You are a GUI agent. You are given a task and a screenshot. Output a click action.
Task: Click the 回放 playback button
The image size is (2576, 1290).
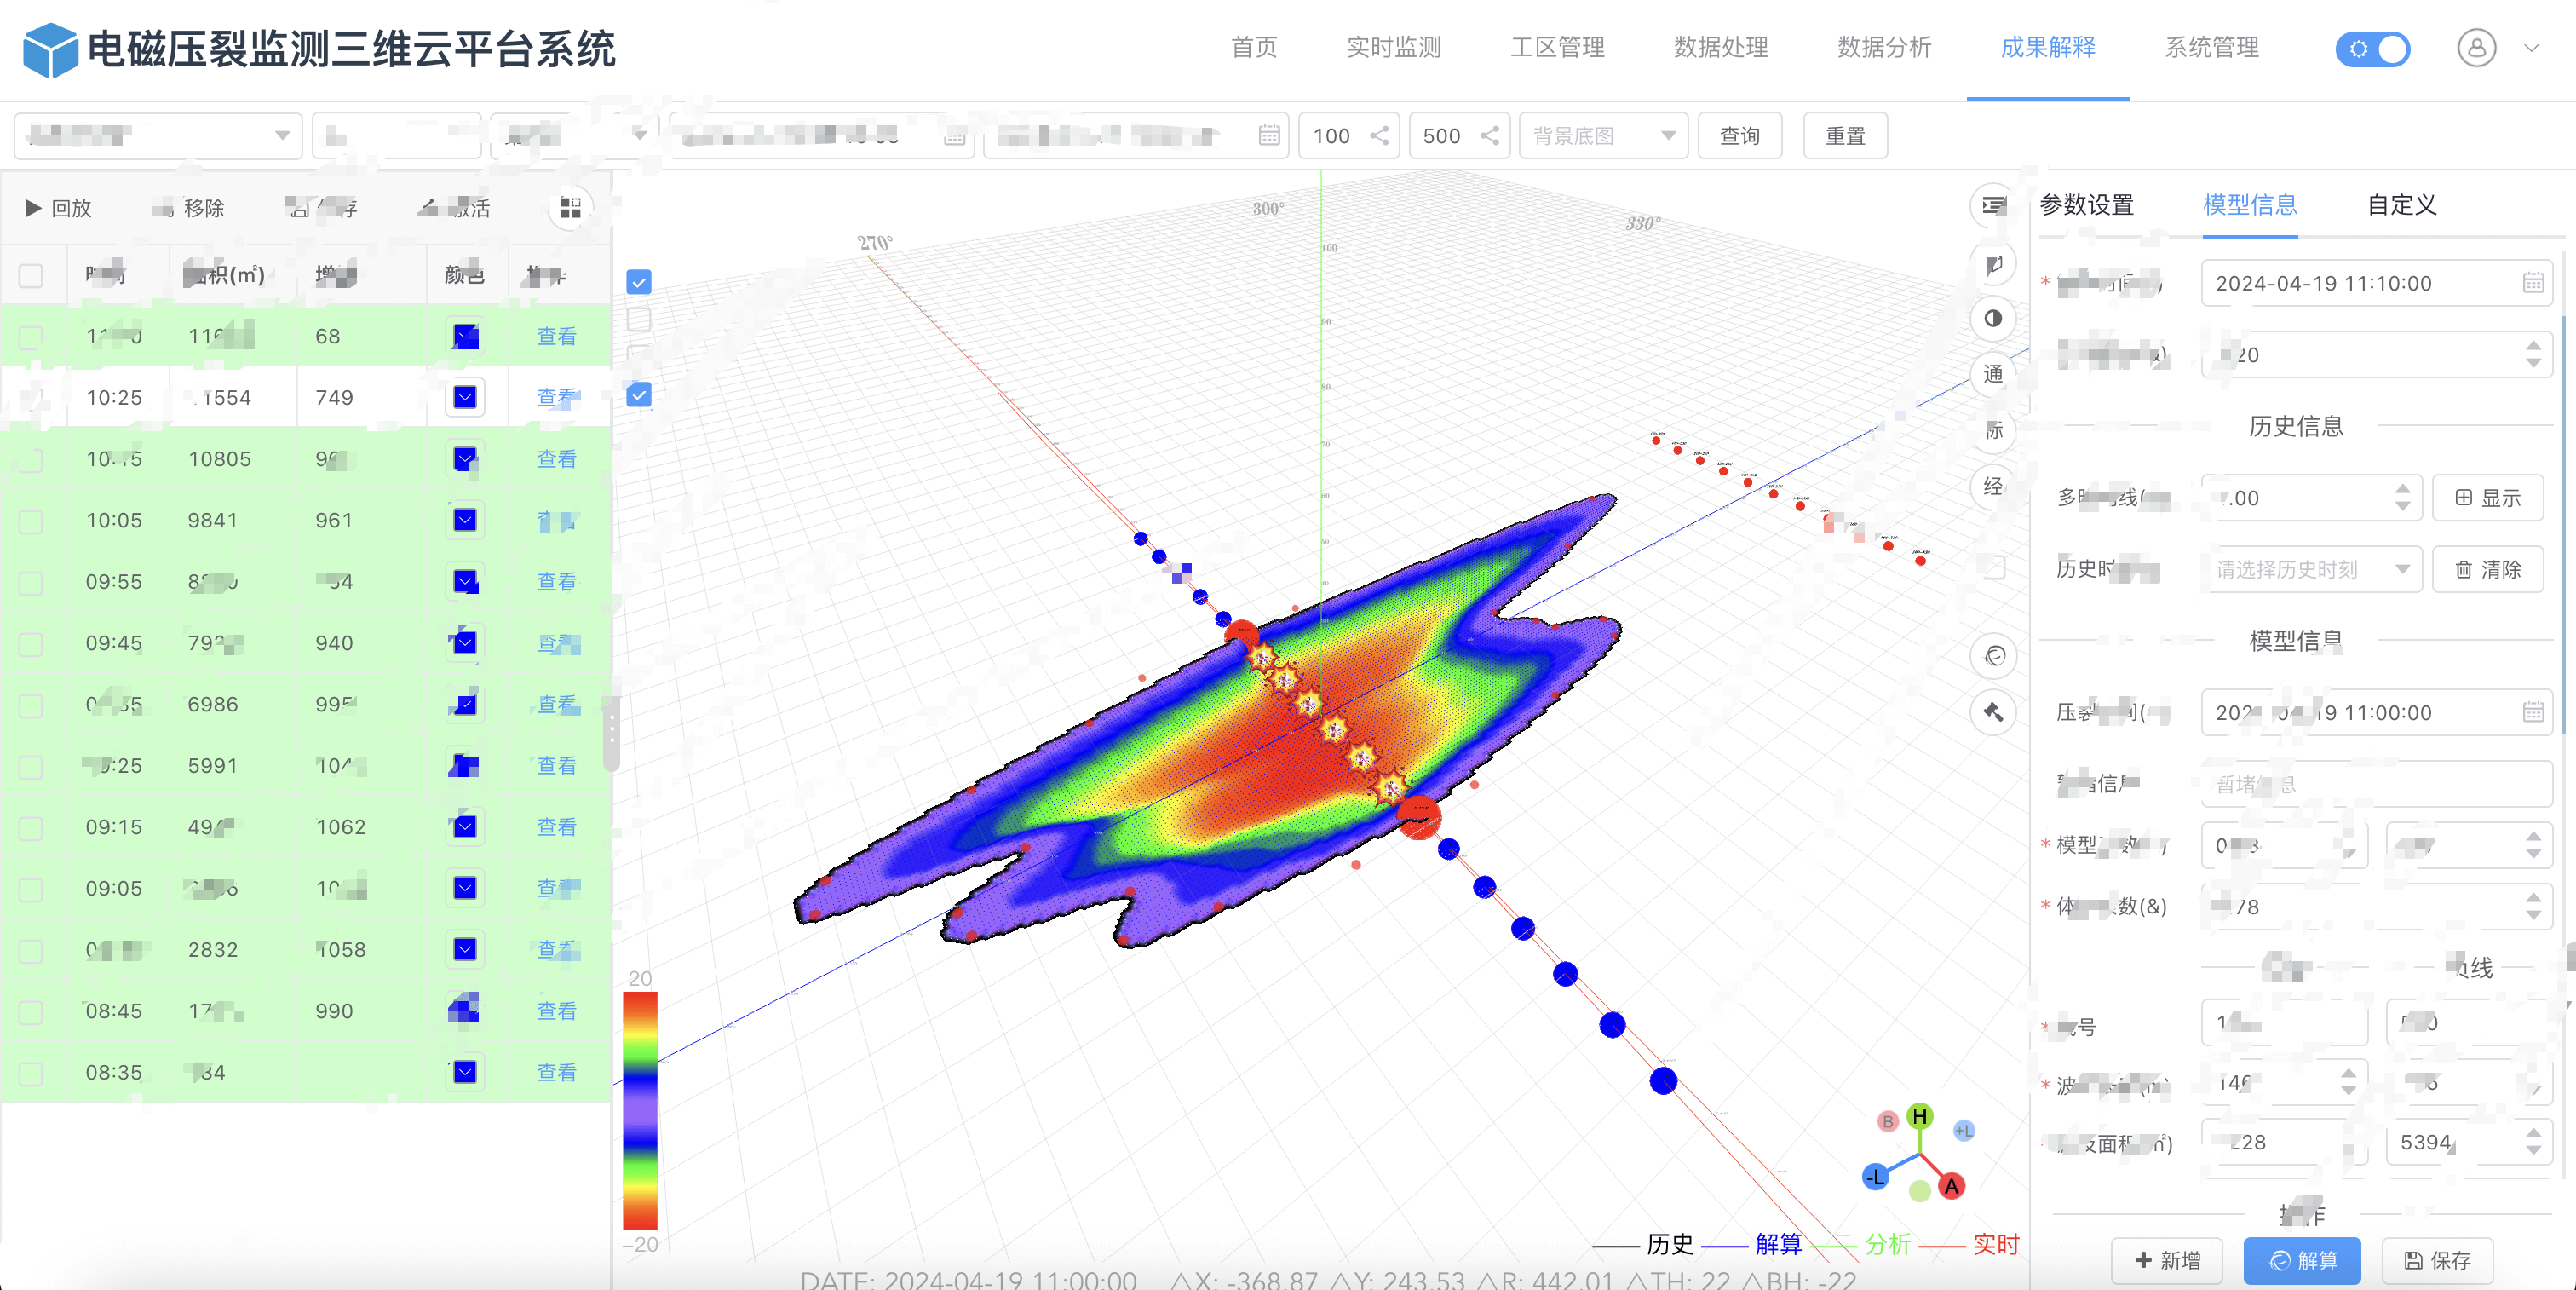click(57, 208)
